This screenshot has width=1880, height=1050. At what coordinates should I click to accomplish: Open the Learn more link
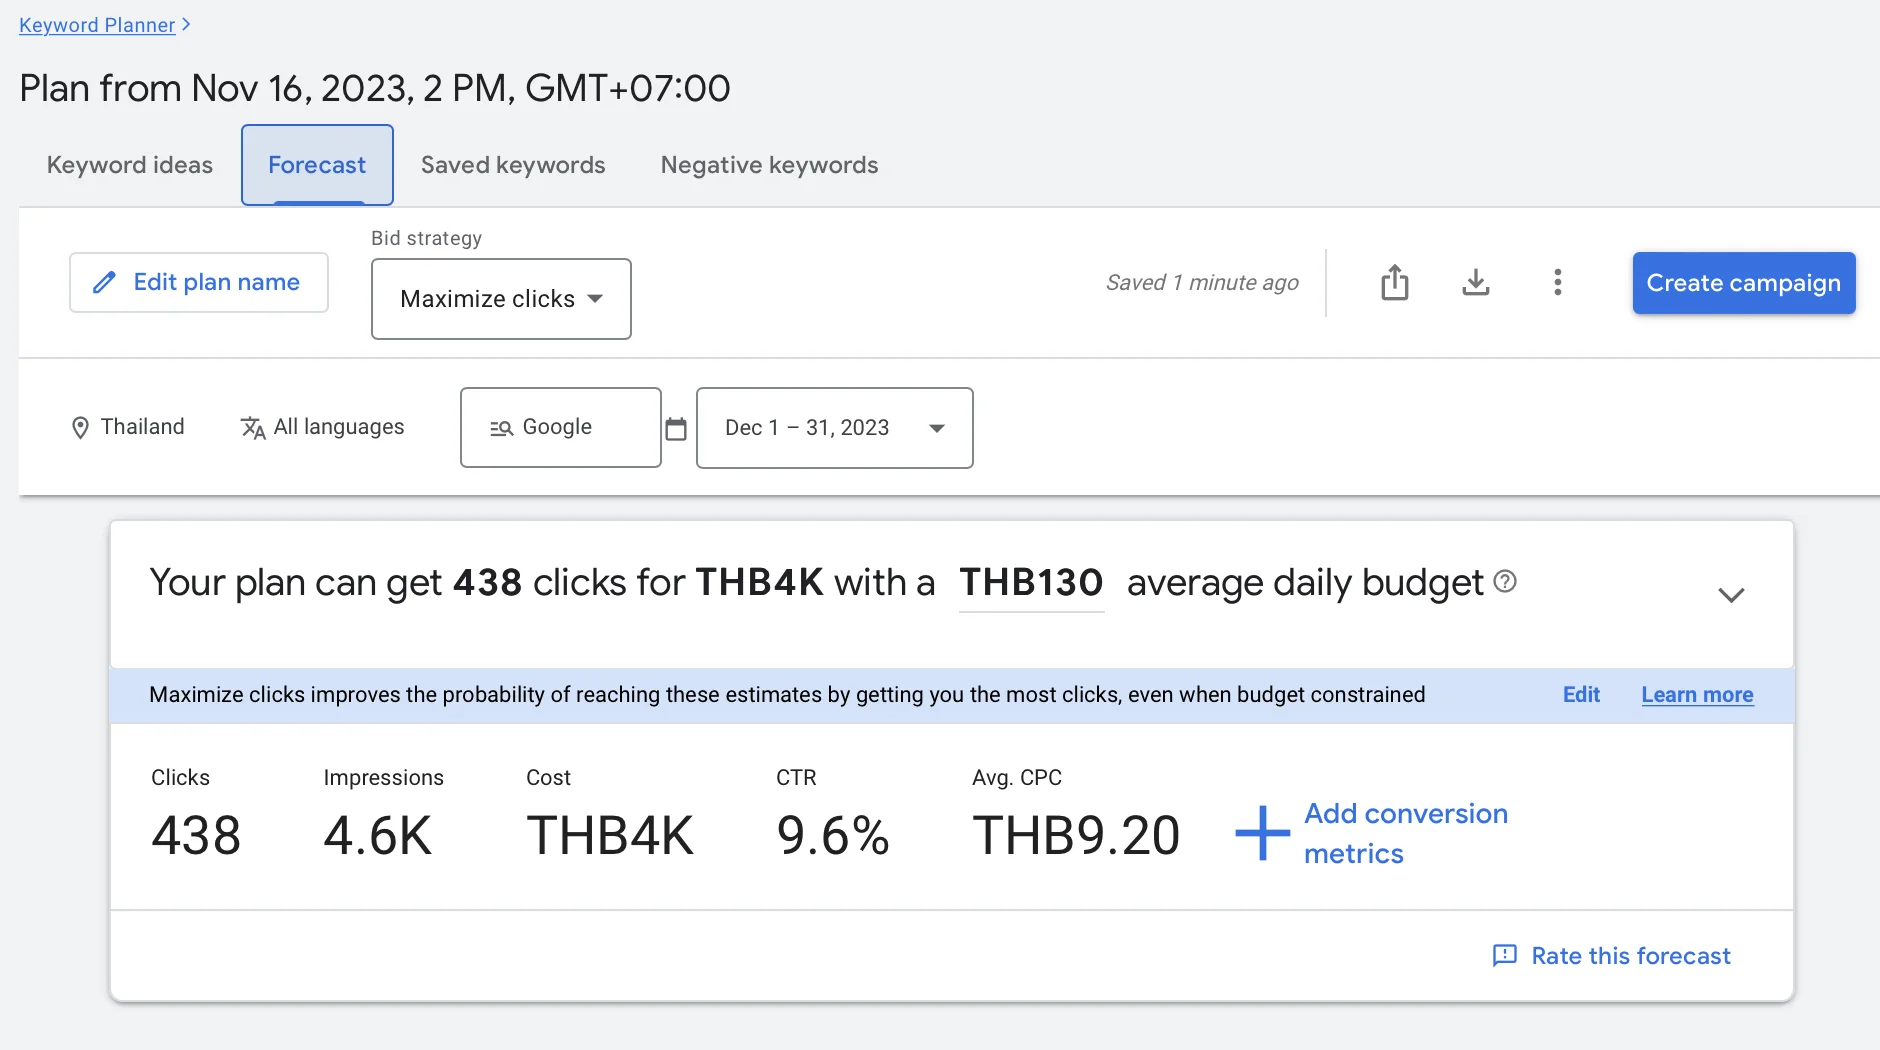(1697, 695)
